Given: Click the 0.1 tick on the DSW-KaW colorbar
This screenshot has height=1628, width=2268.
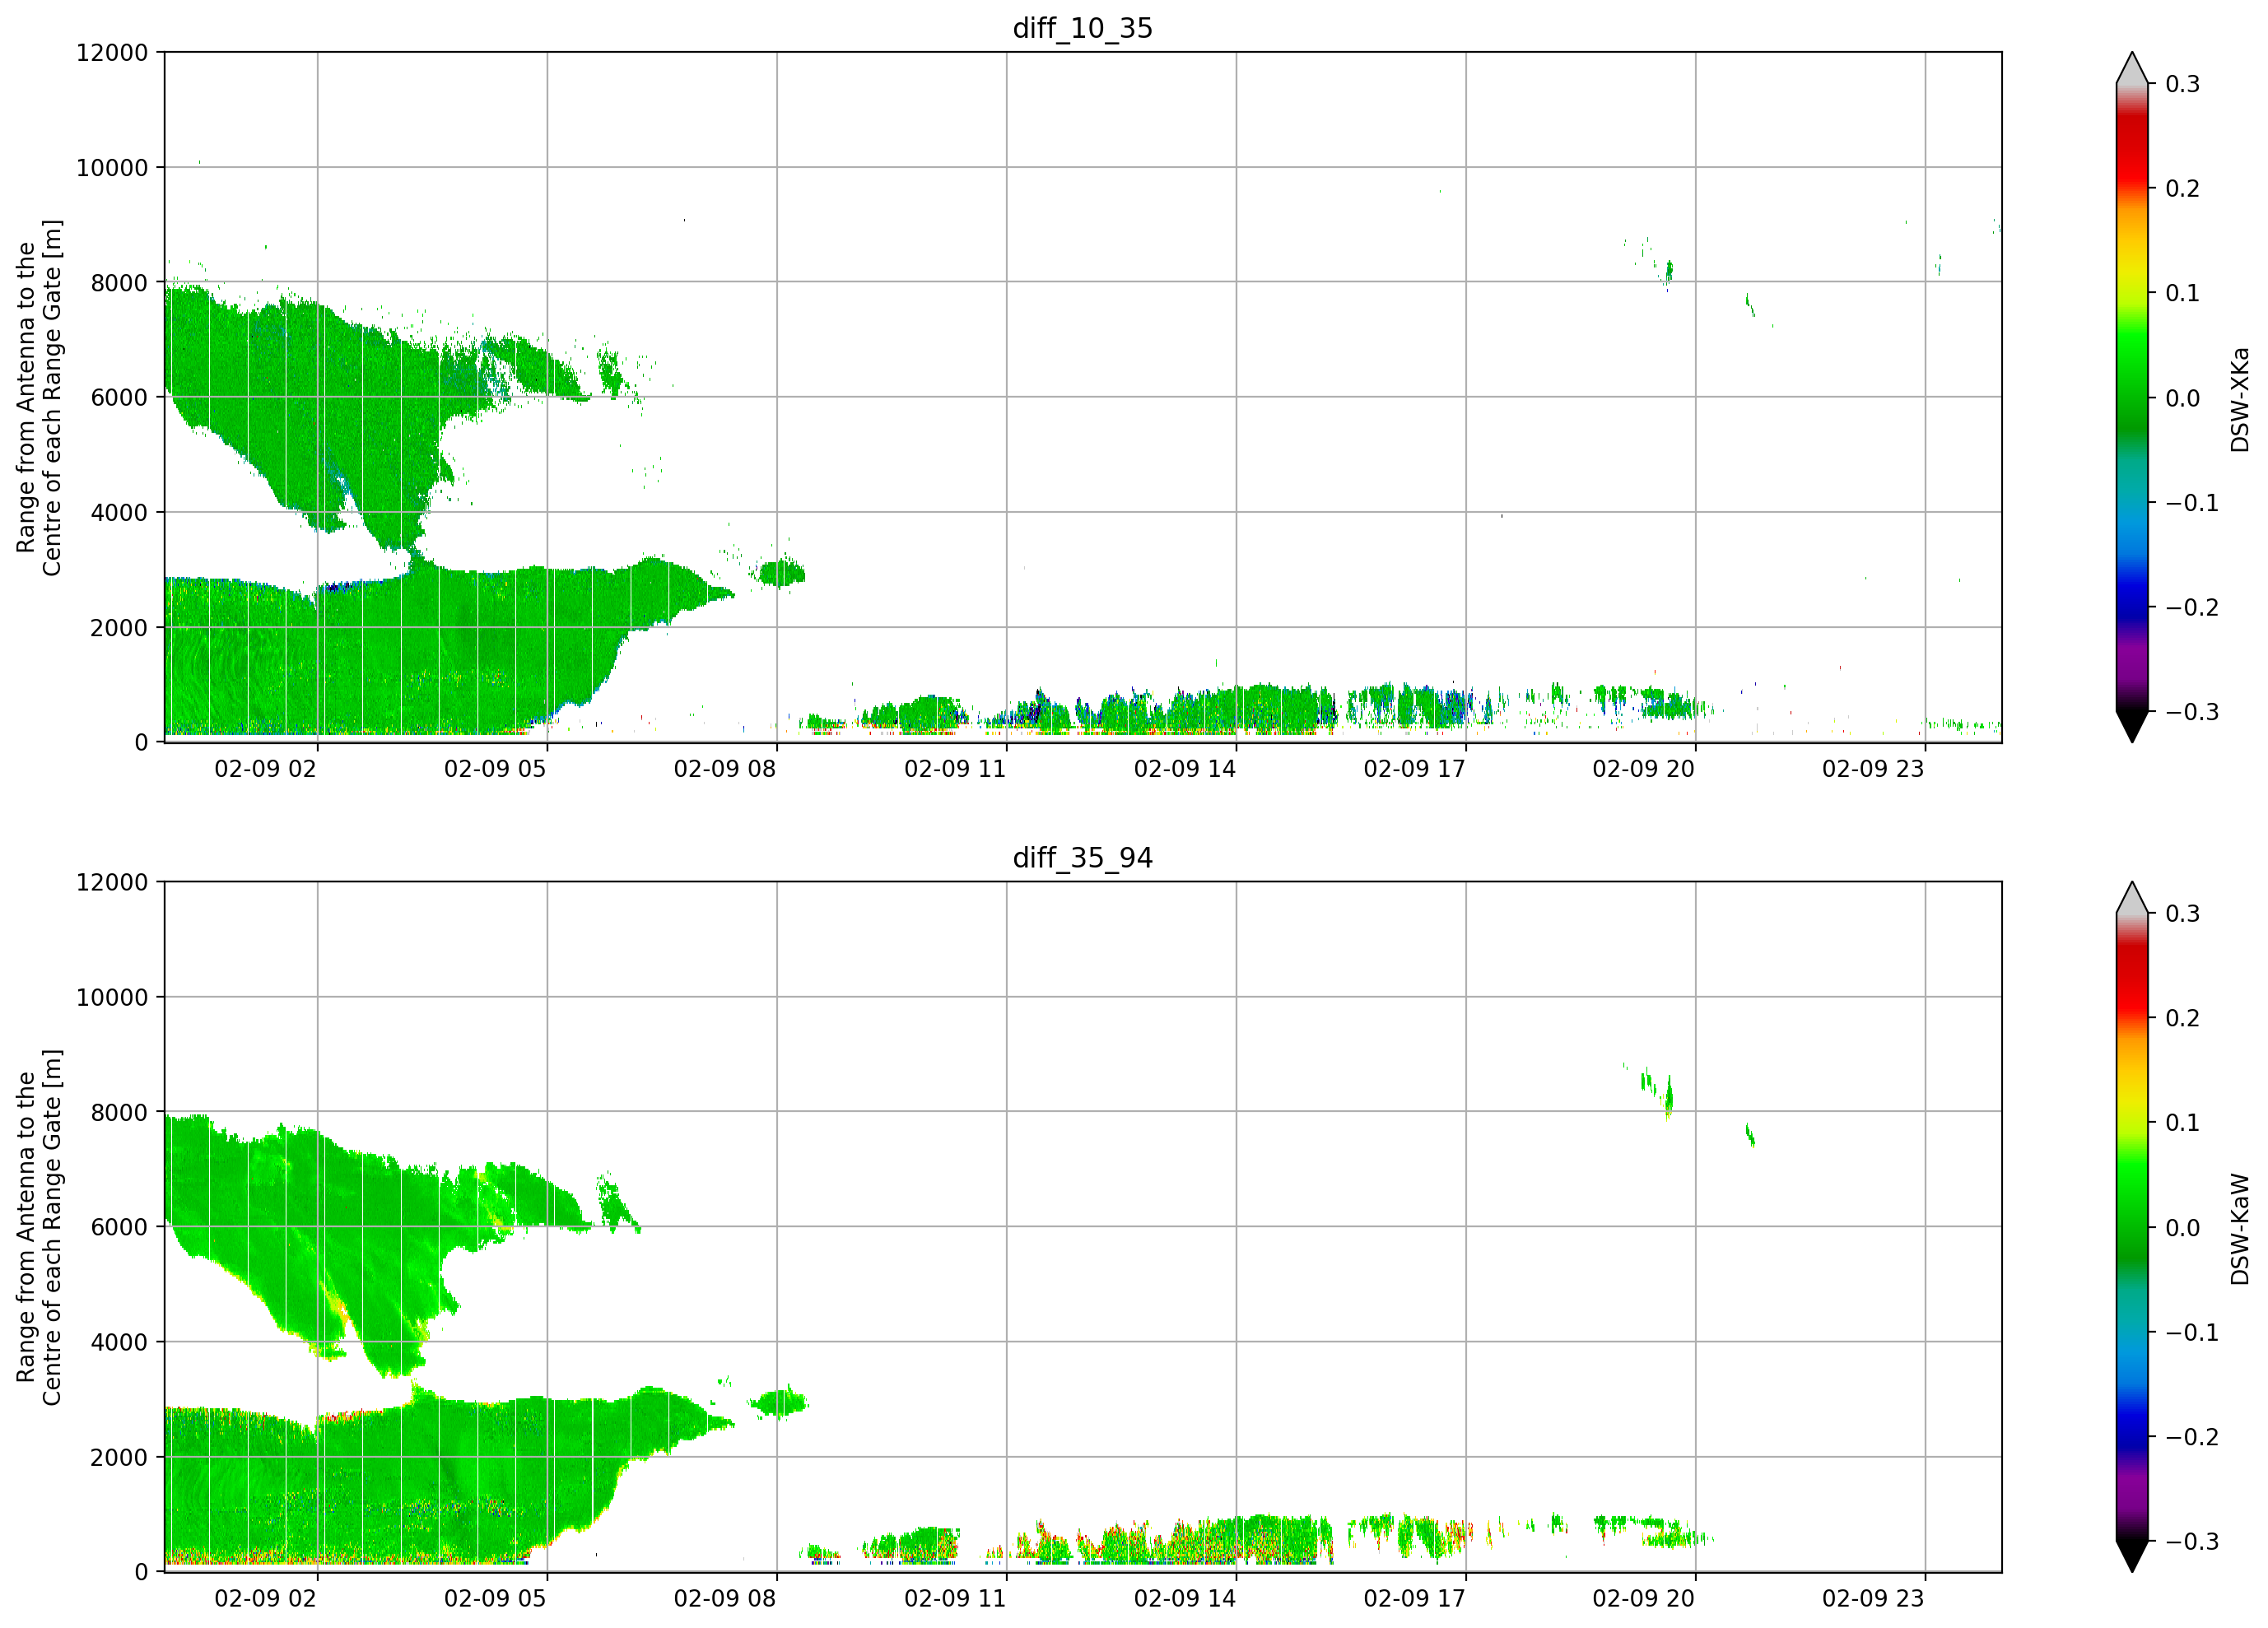Looking at the screenshot, I should click(x=2183, y=1122).
